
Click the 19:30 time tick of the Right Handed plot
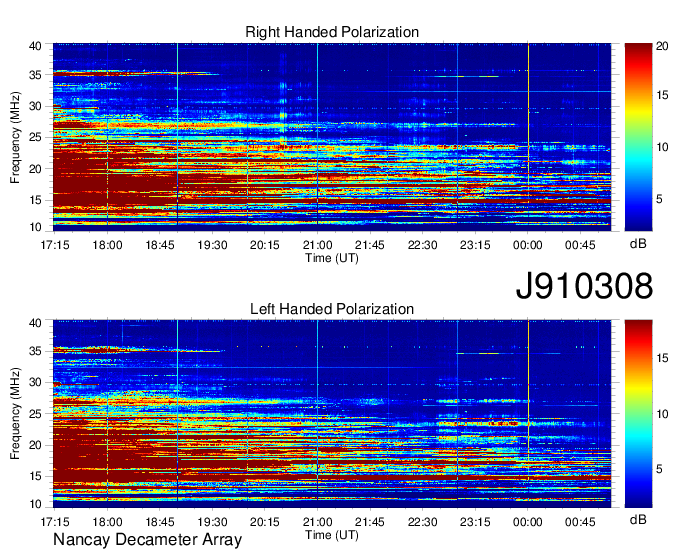click(212, 245)
